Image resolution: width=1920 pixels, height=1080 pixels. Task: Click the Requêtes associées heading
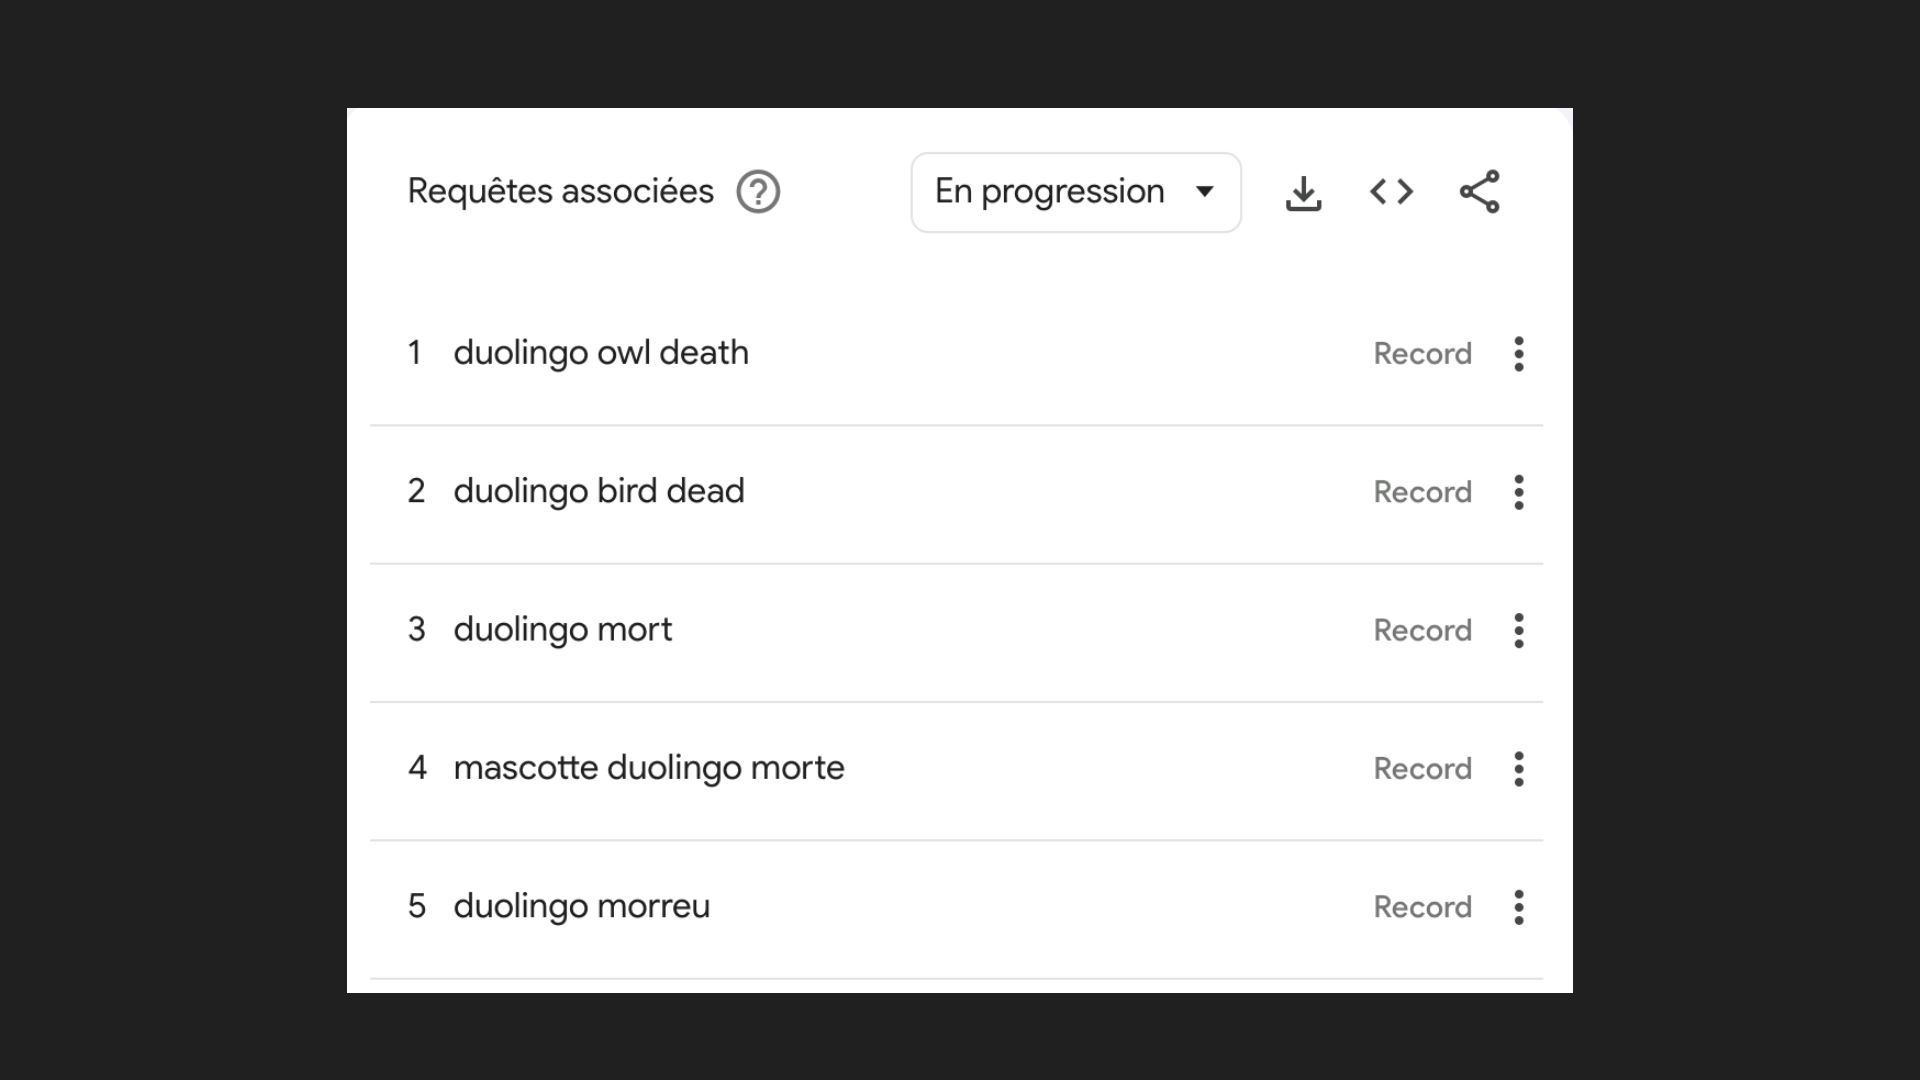[x=560, y=192]
